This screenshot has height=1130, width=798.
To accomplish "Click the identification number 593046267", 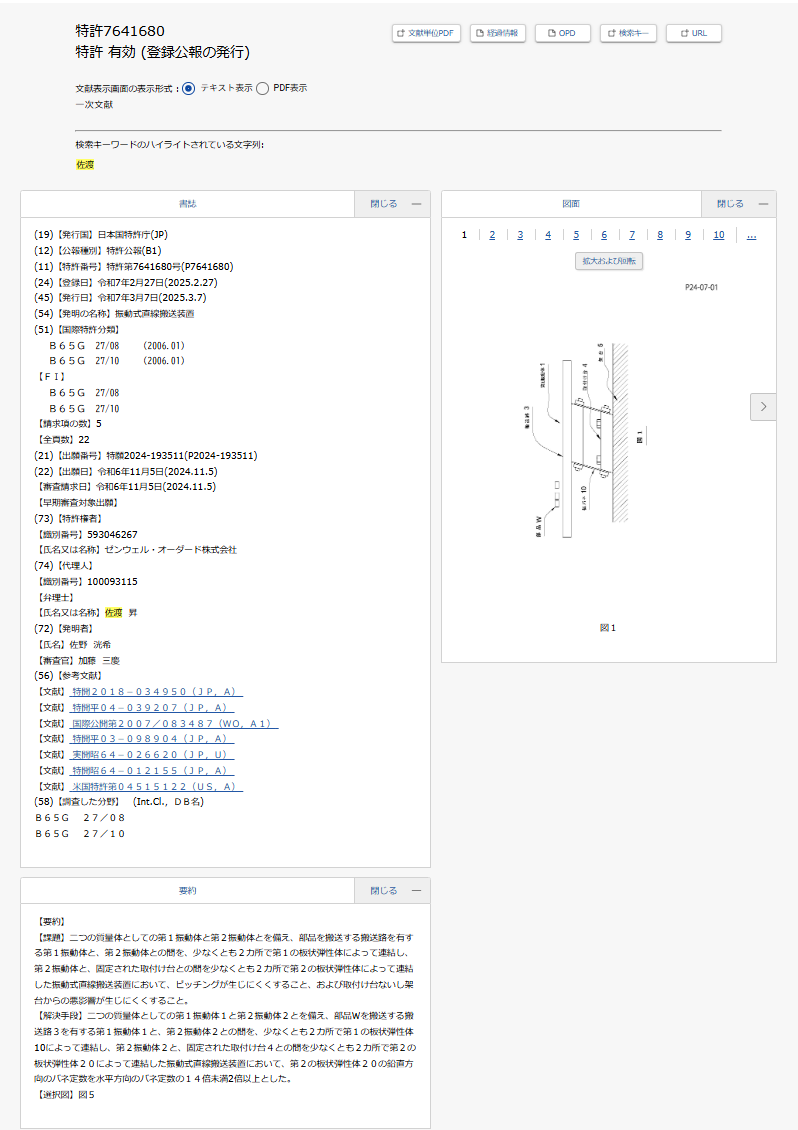I will [x=112, y=535].
